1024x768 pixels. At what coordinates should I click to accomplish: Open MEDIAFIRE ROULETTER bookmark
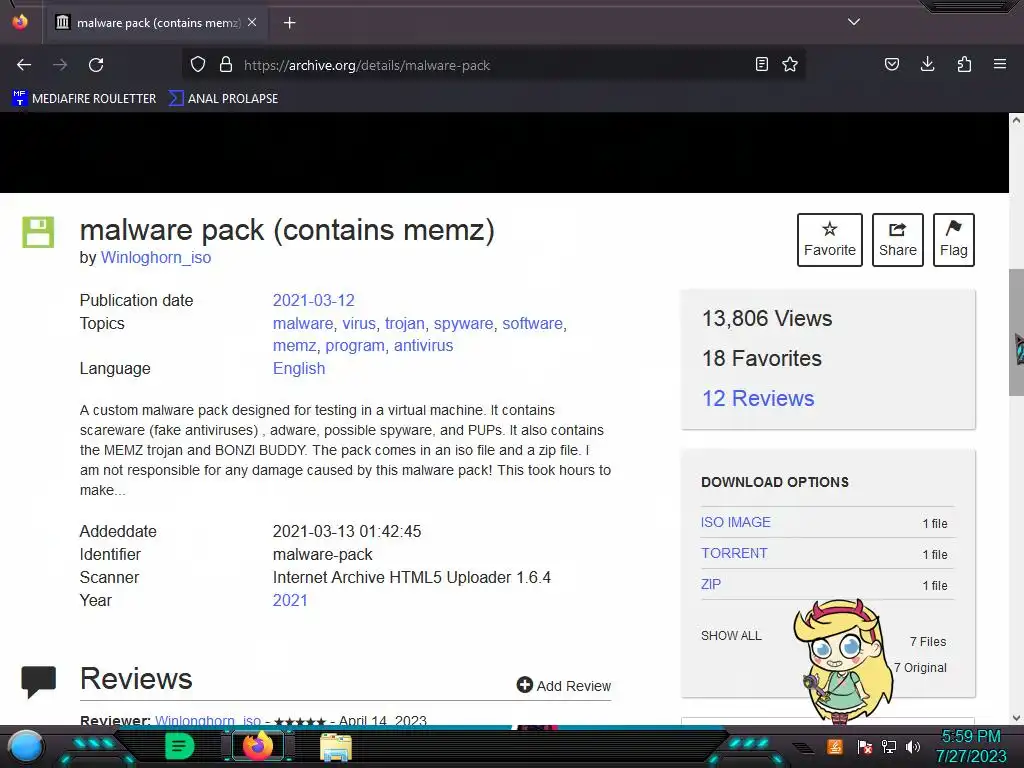[x=84, y=99]
